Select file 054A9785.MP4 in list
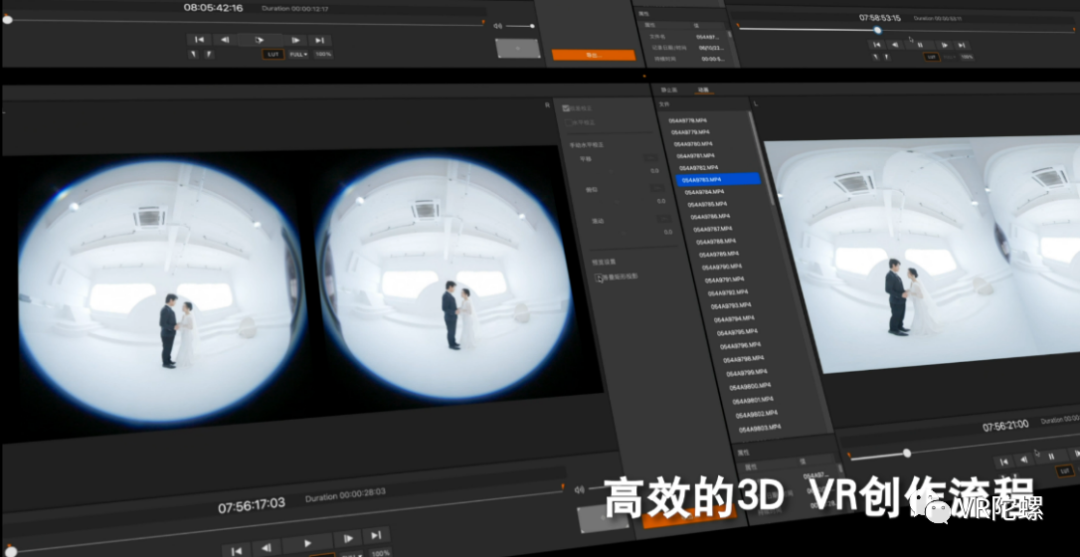1080x557 pixels. 707,204
